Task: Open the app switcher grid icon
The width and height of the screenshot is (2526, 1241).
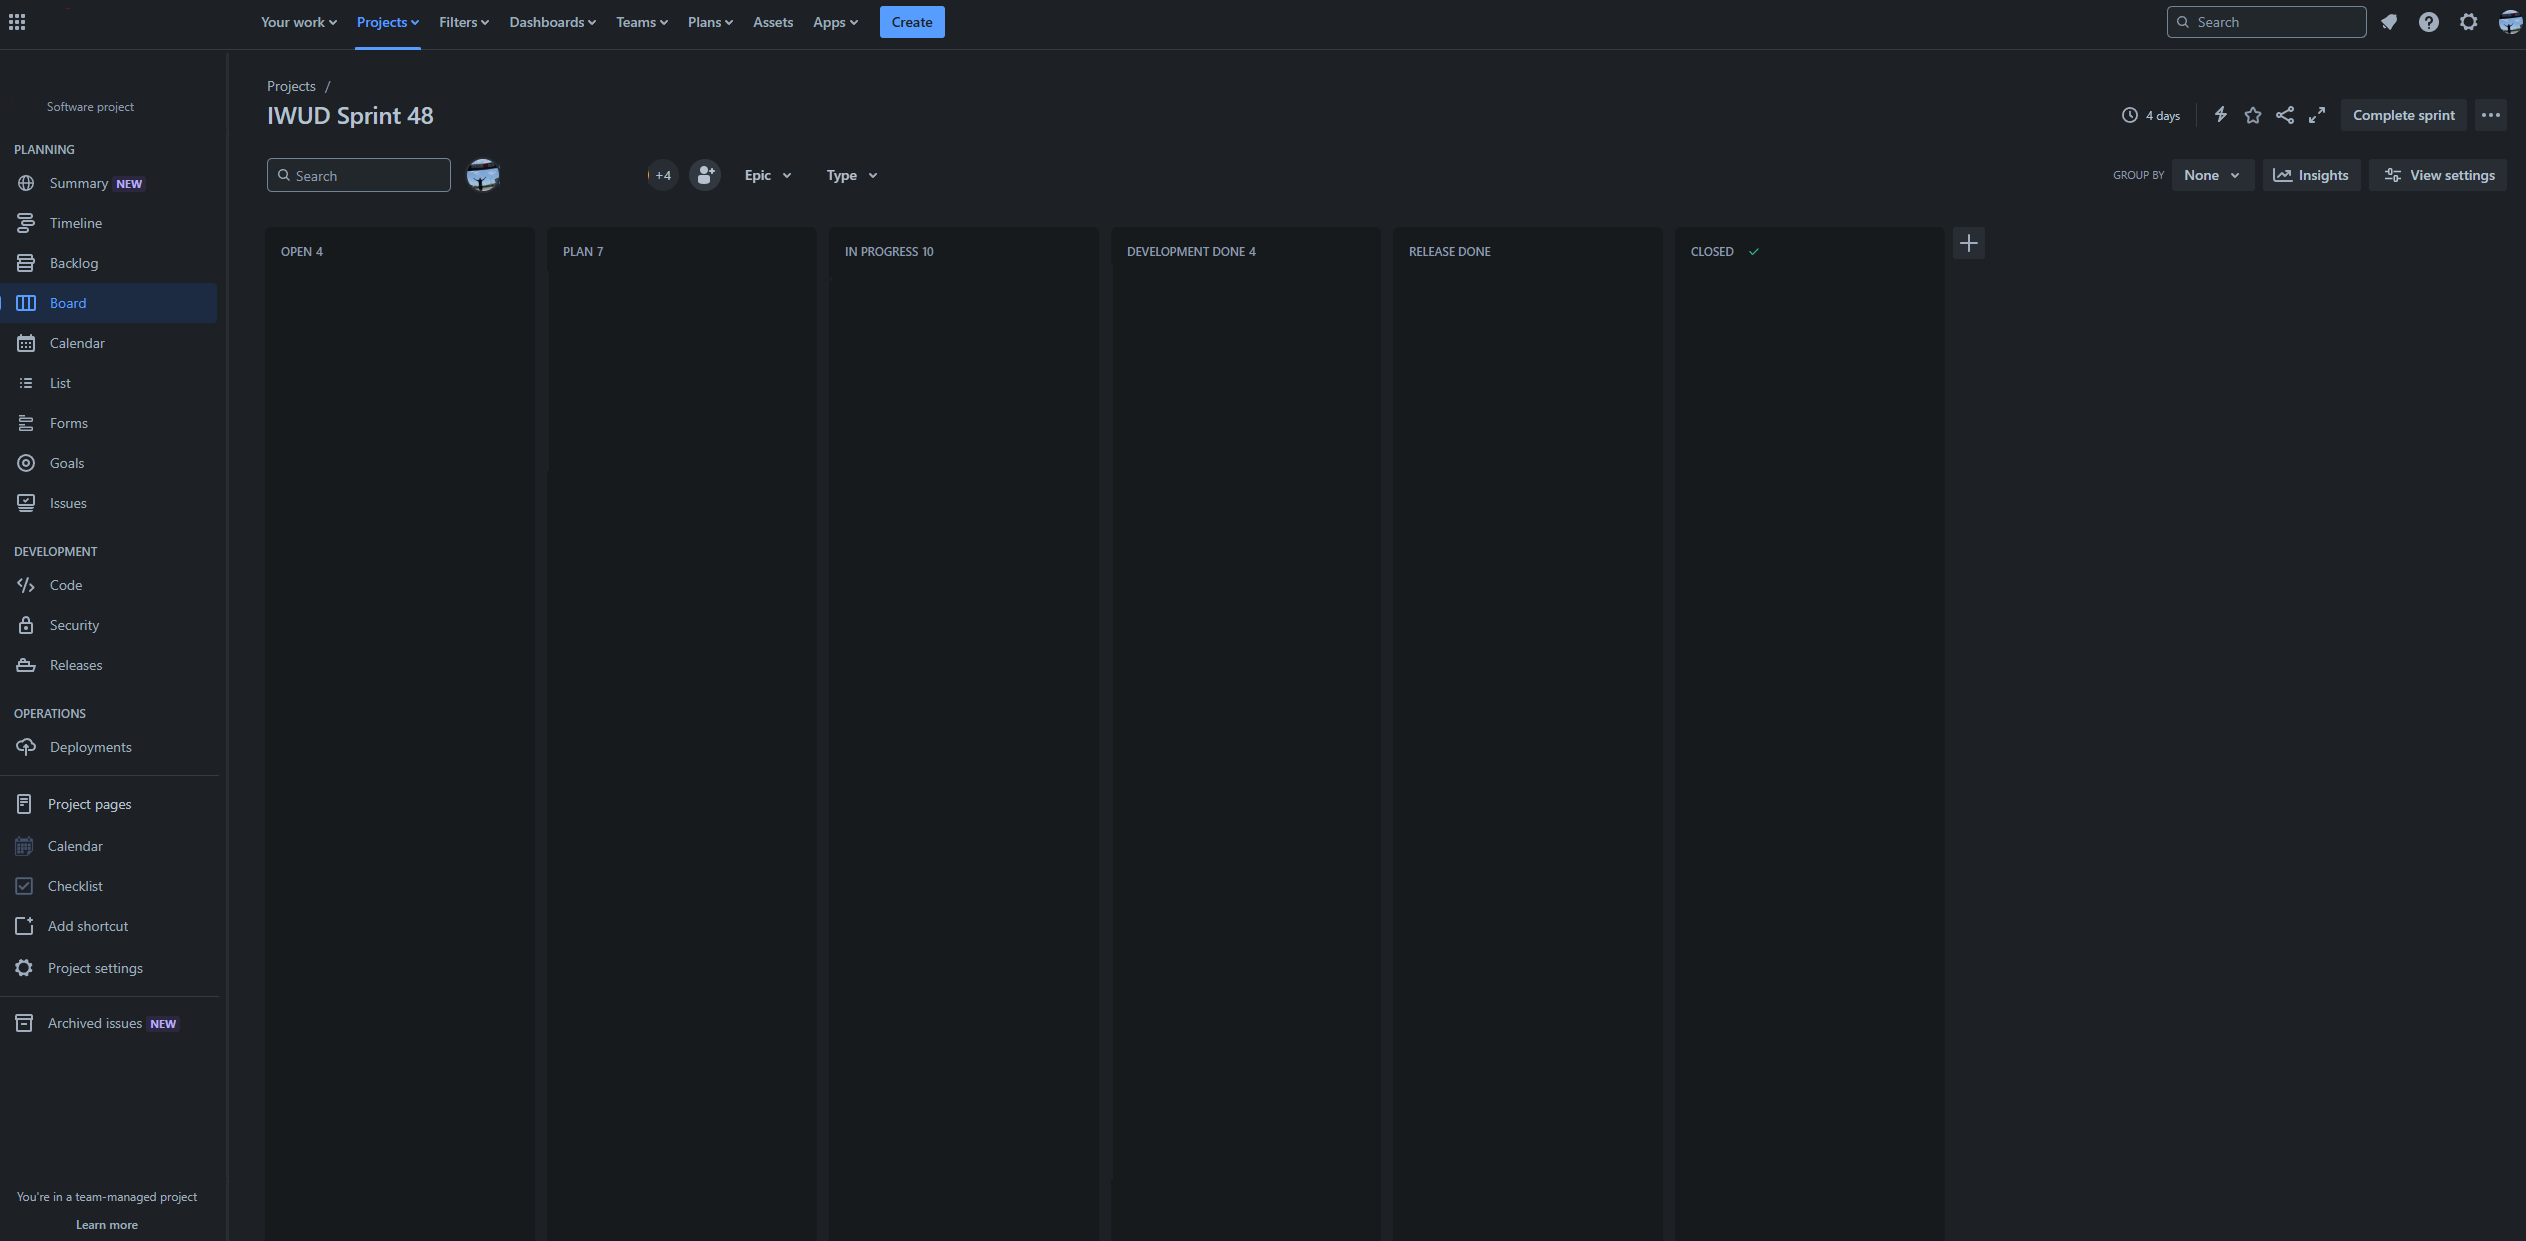Action: tap(17, 22)
